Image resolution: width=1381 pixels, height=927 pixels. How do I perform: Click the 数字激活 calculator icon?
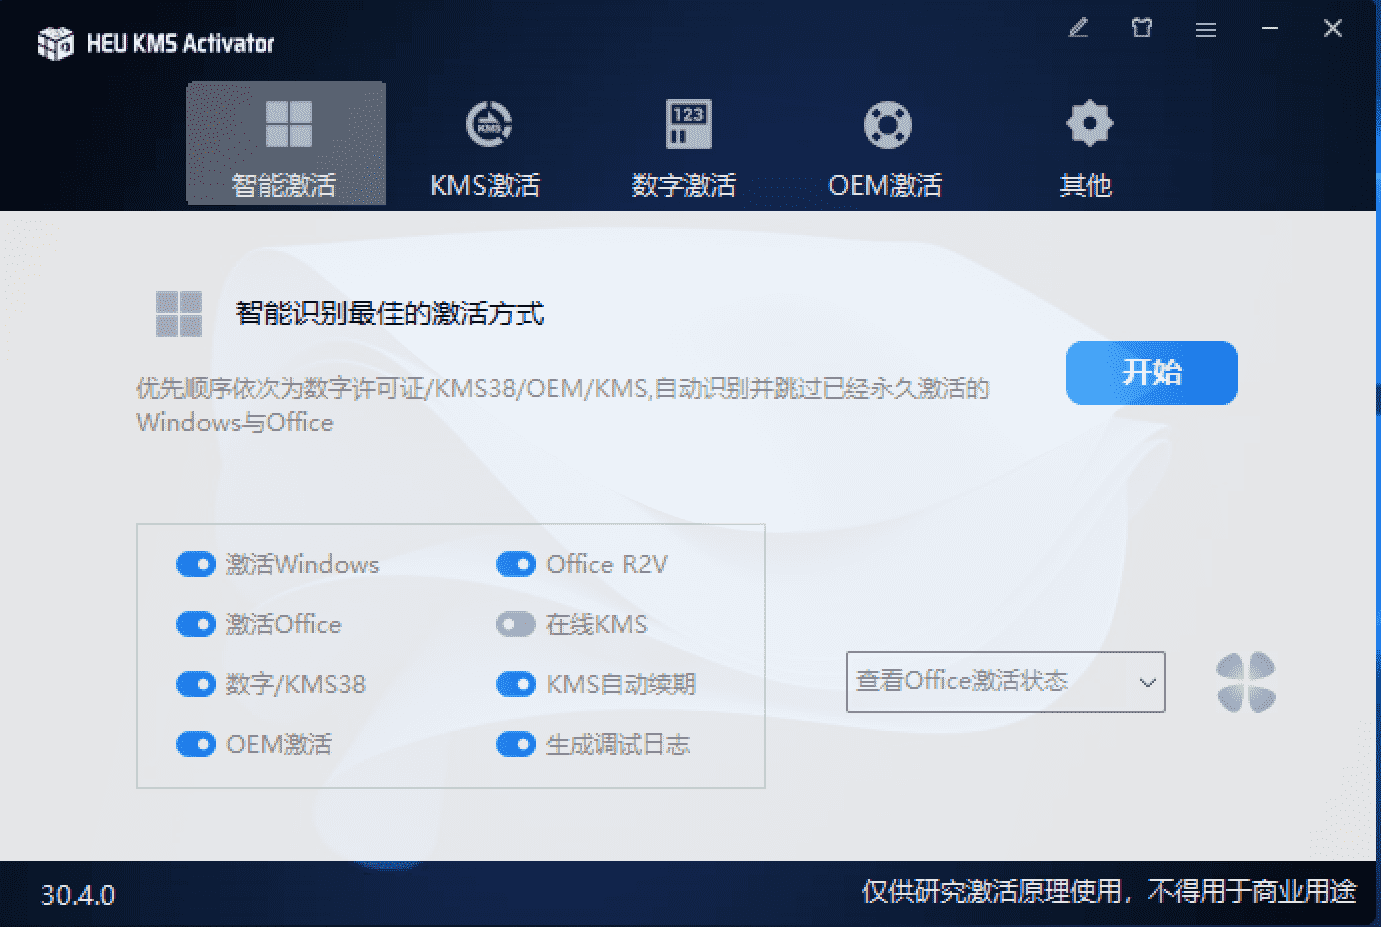point(688,125)
